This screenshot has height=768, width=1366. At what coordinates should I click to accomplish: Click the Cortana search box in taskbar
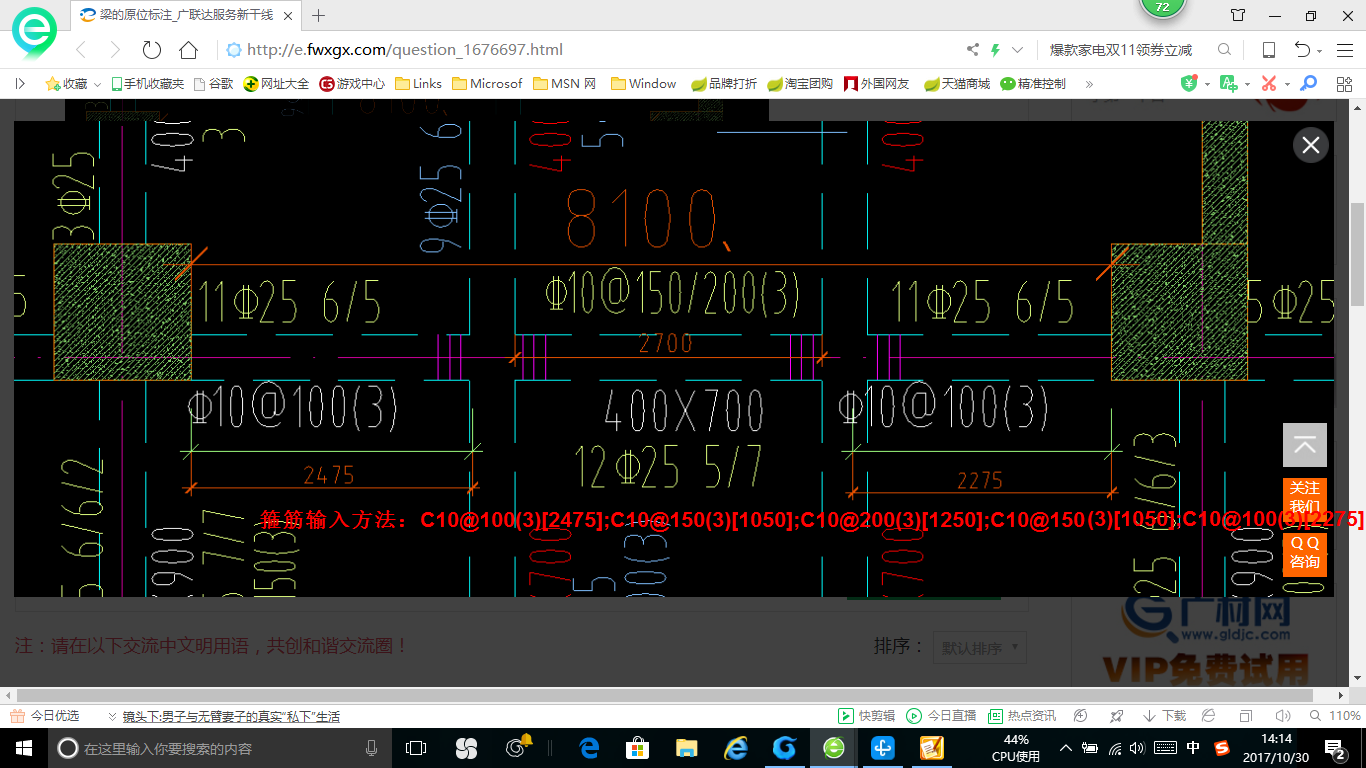[219, 748]
